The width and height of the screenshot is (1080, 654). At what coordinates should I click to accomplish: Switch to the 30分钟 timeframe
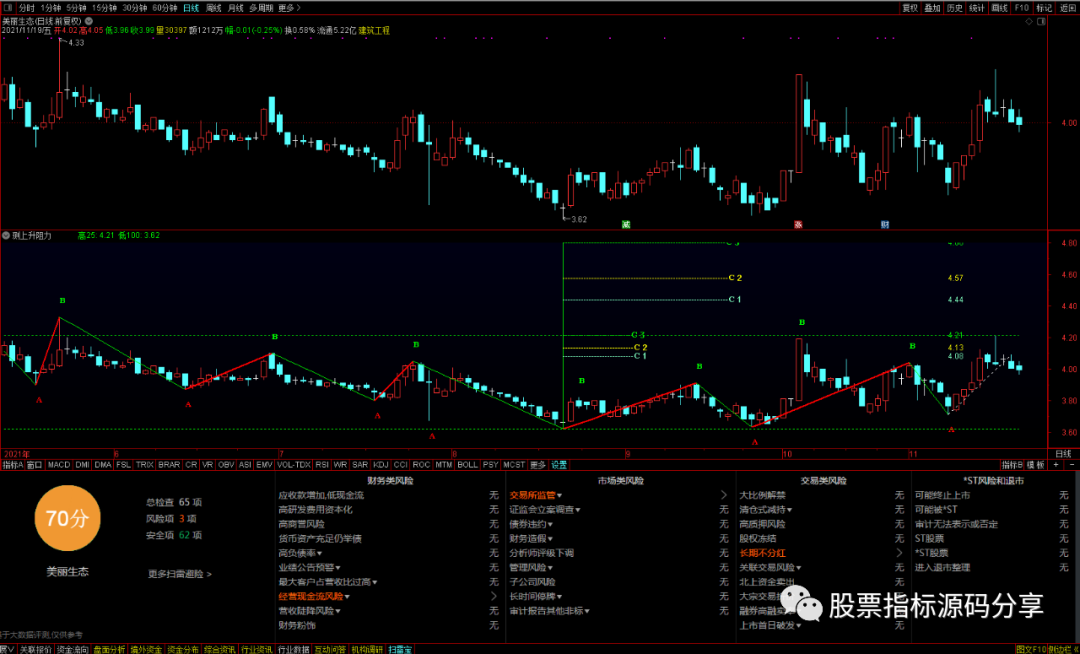(134, 8)
